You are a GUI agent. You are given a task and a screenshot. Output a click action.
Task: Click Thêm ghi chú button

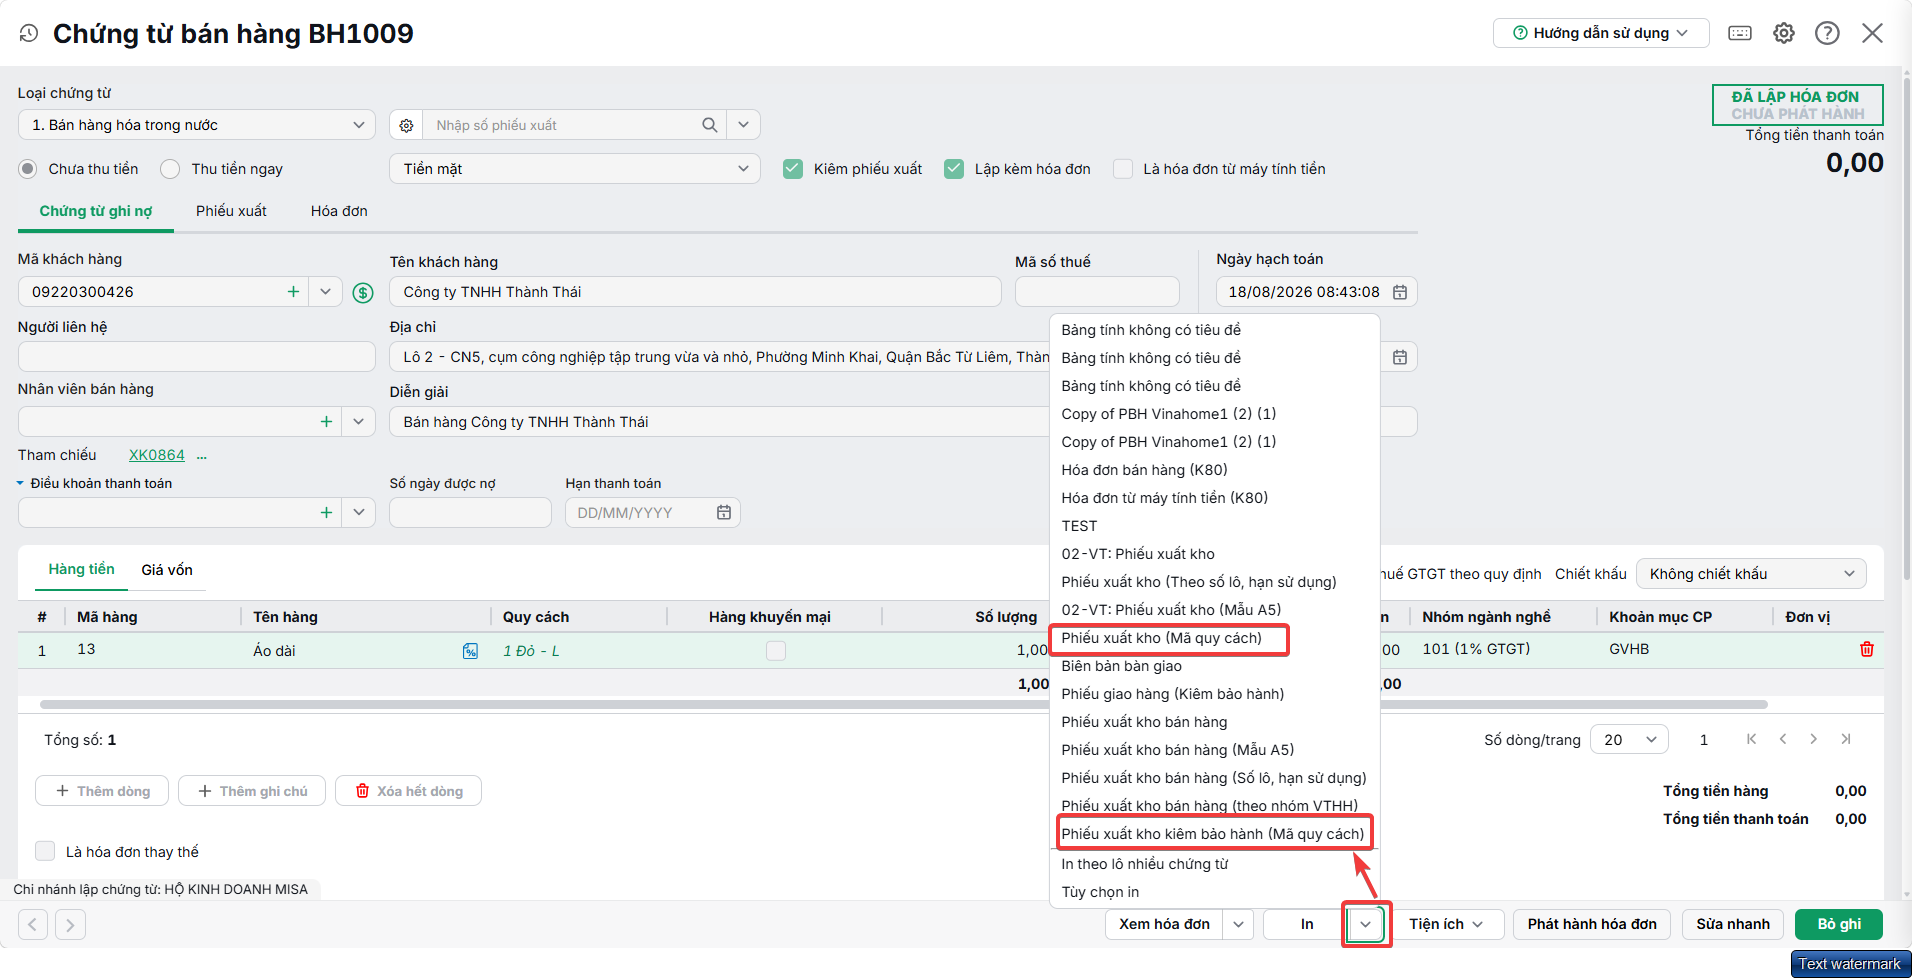(252, 791)
